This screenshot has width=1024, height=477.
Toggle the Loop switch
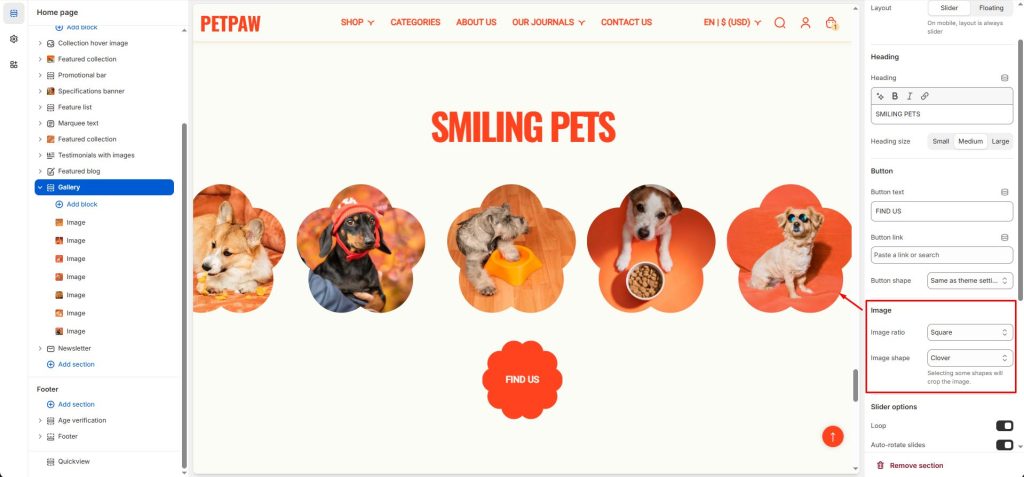click(x=1004, y=426)
